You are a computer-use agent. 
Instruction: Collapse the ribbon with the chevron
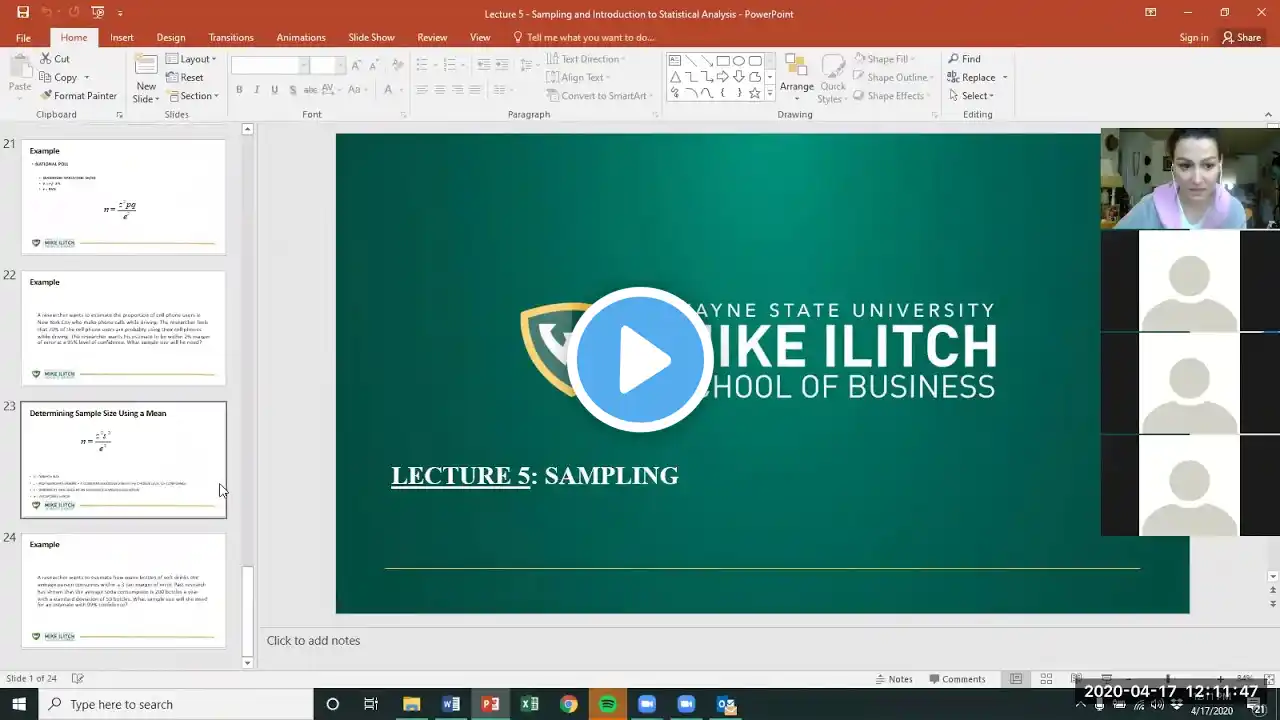tap(1267, 115)
